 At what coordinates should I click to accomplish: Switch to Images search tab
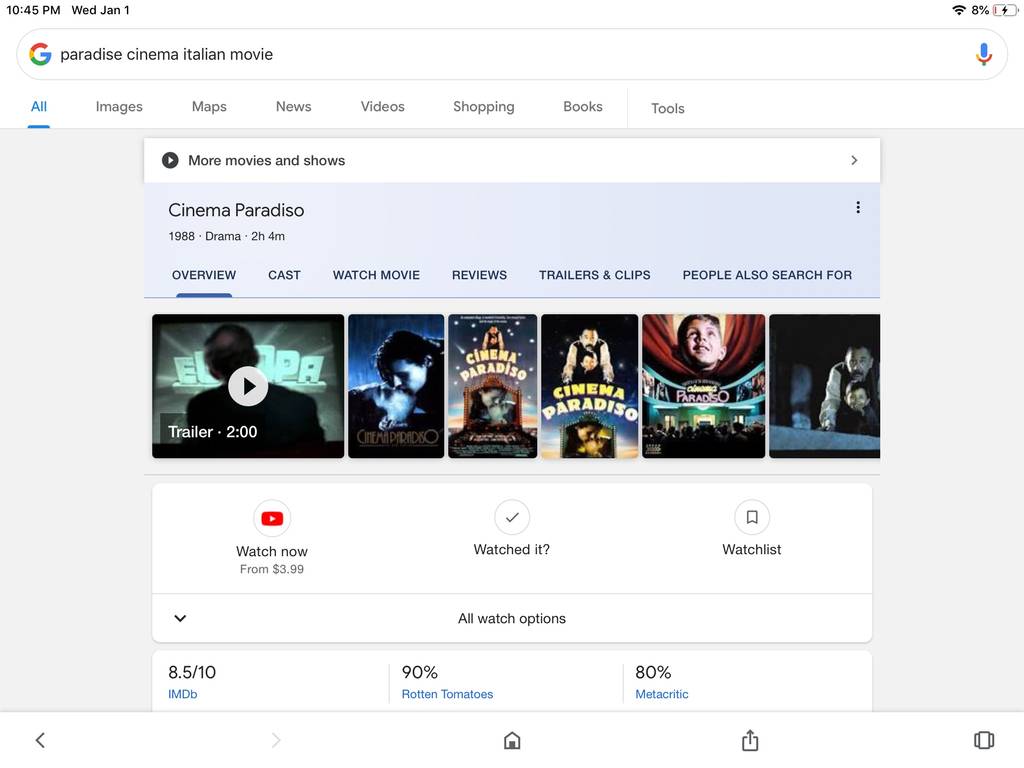119,106
